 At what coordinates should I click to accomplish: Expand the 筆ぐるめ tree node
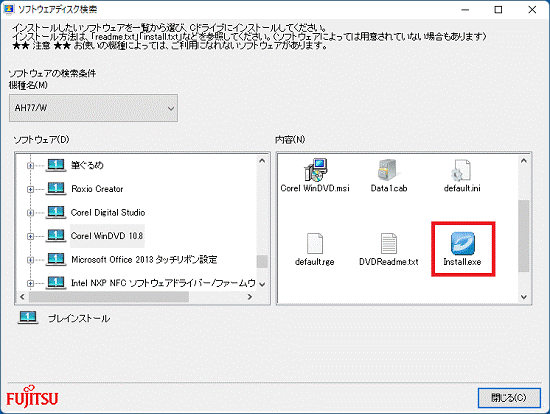31,165
